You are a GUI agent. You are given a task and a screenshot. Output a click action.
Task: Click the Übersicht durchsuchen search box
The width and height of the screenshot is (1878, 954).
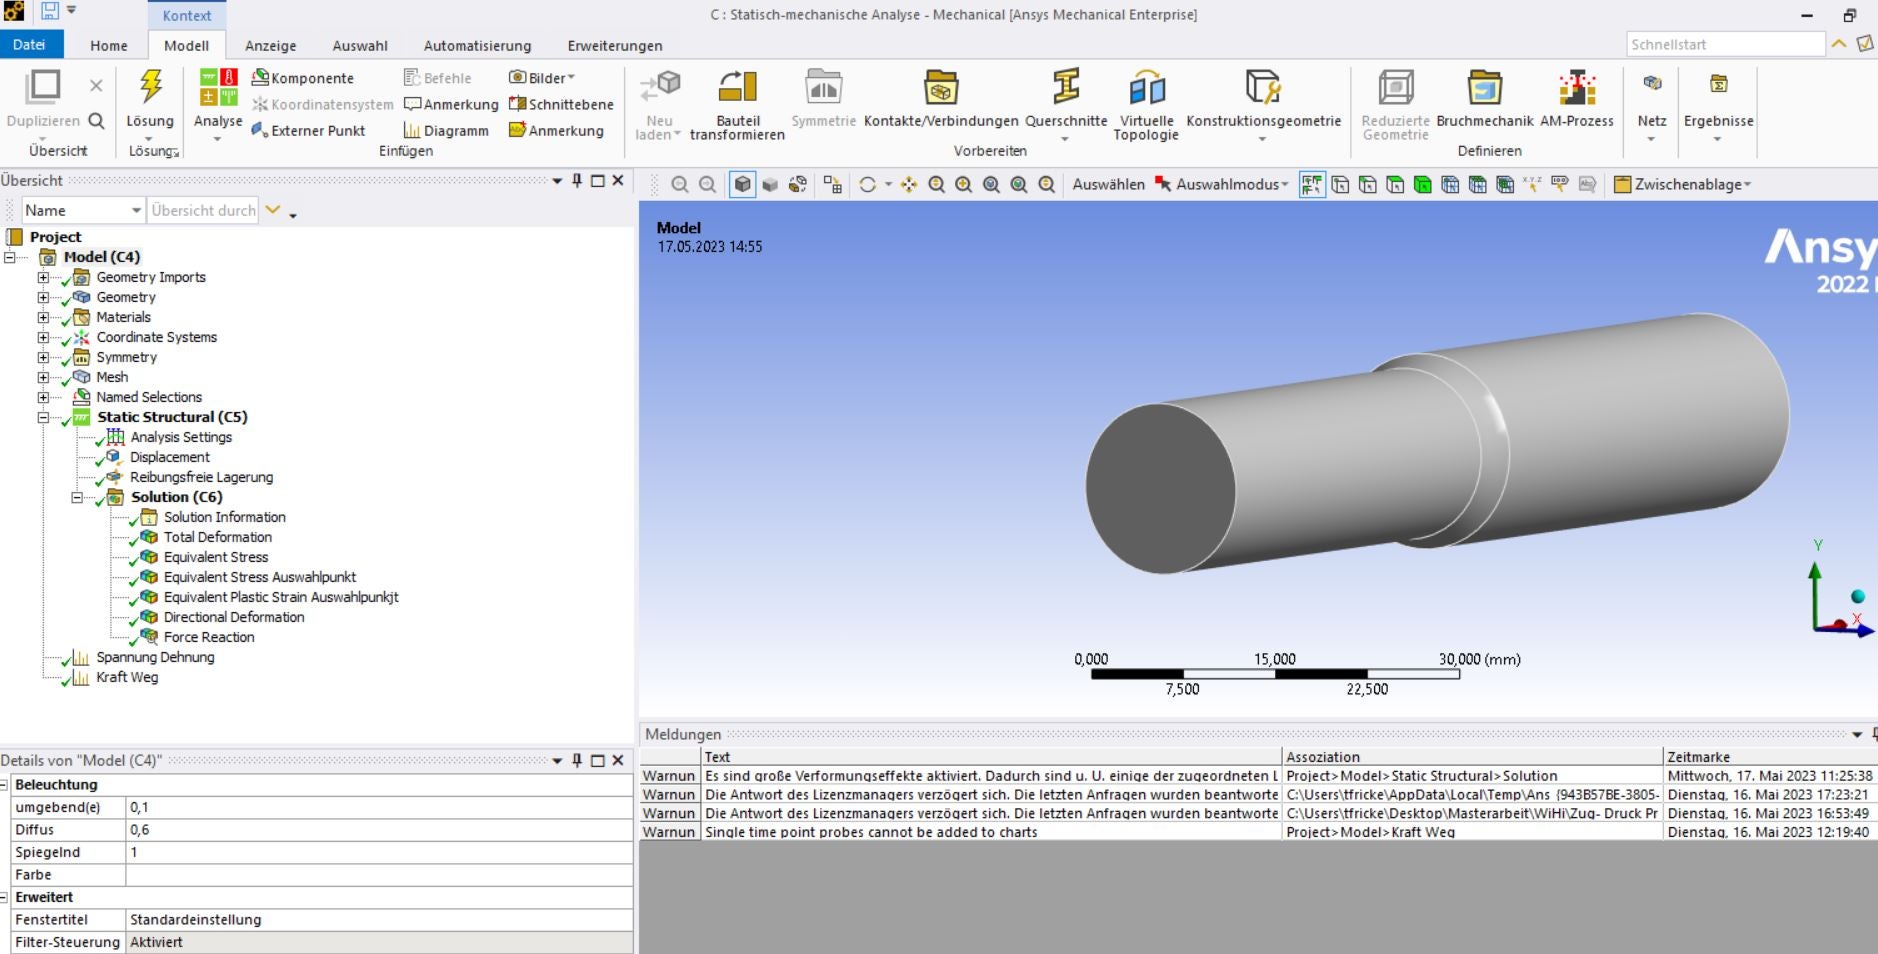coord(203,210)
